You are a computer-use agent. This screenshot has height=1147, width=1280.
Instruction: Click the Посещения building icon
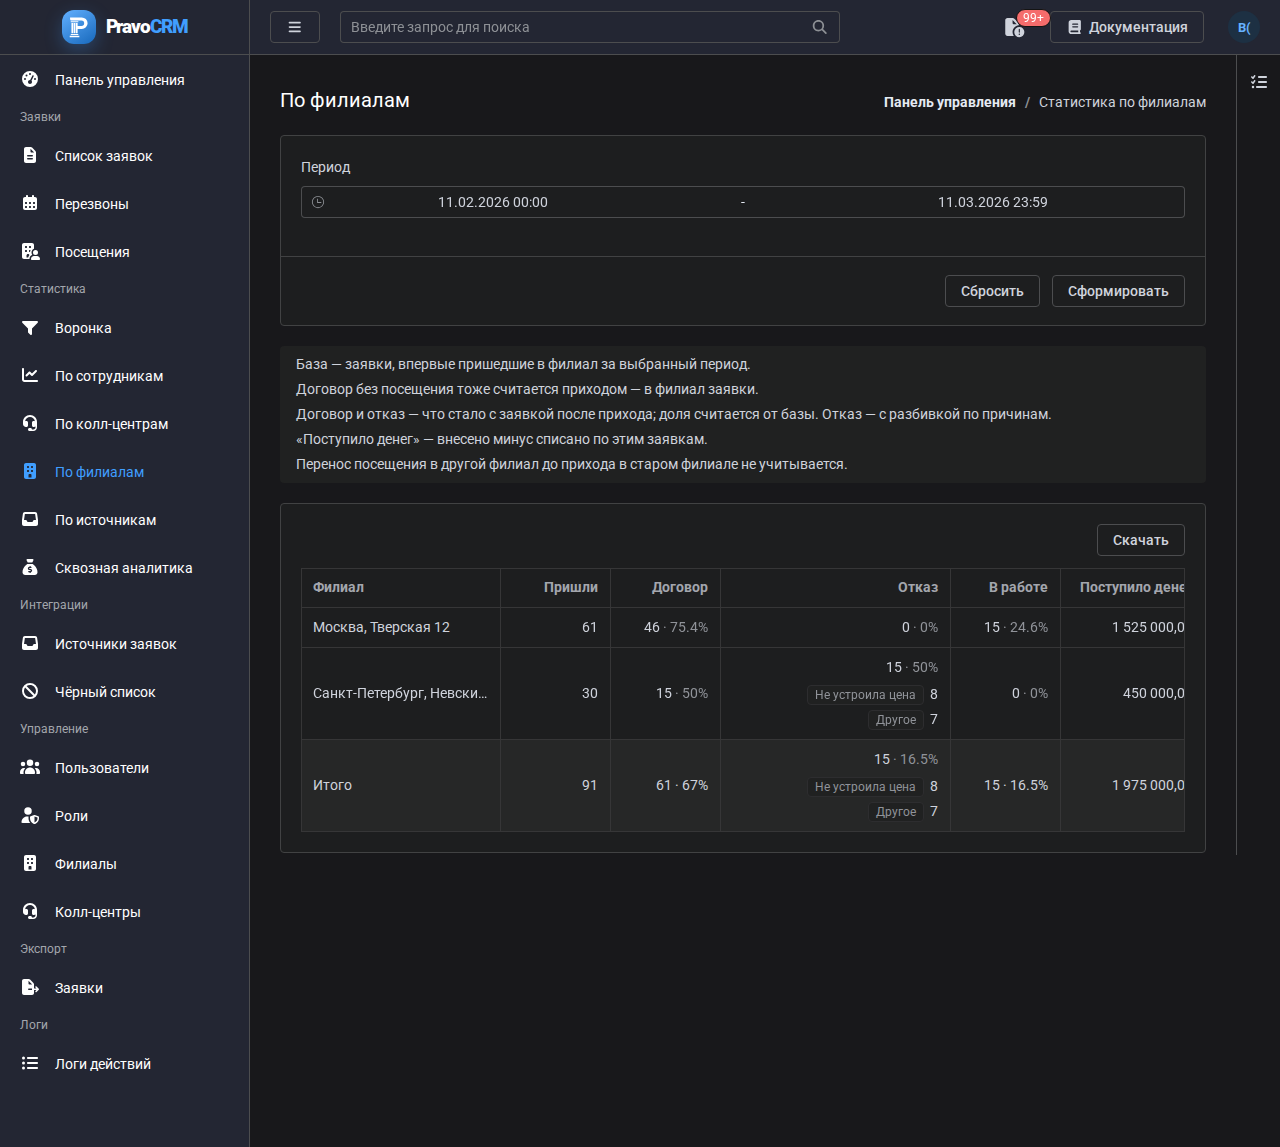(30, 252)
